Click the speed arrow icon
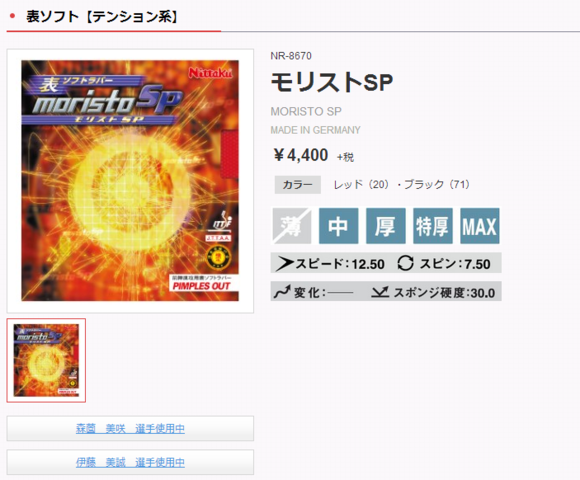 [284, 264]
